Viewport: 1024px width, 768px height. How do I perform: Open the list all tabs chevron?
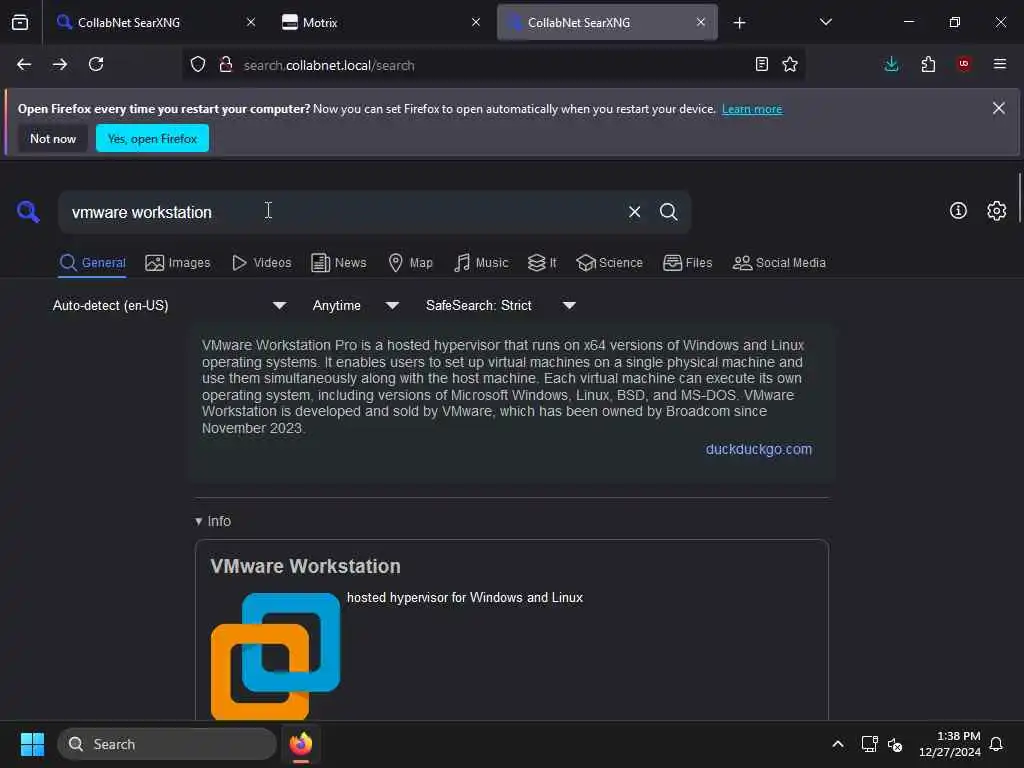pos(825,22)
